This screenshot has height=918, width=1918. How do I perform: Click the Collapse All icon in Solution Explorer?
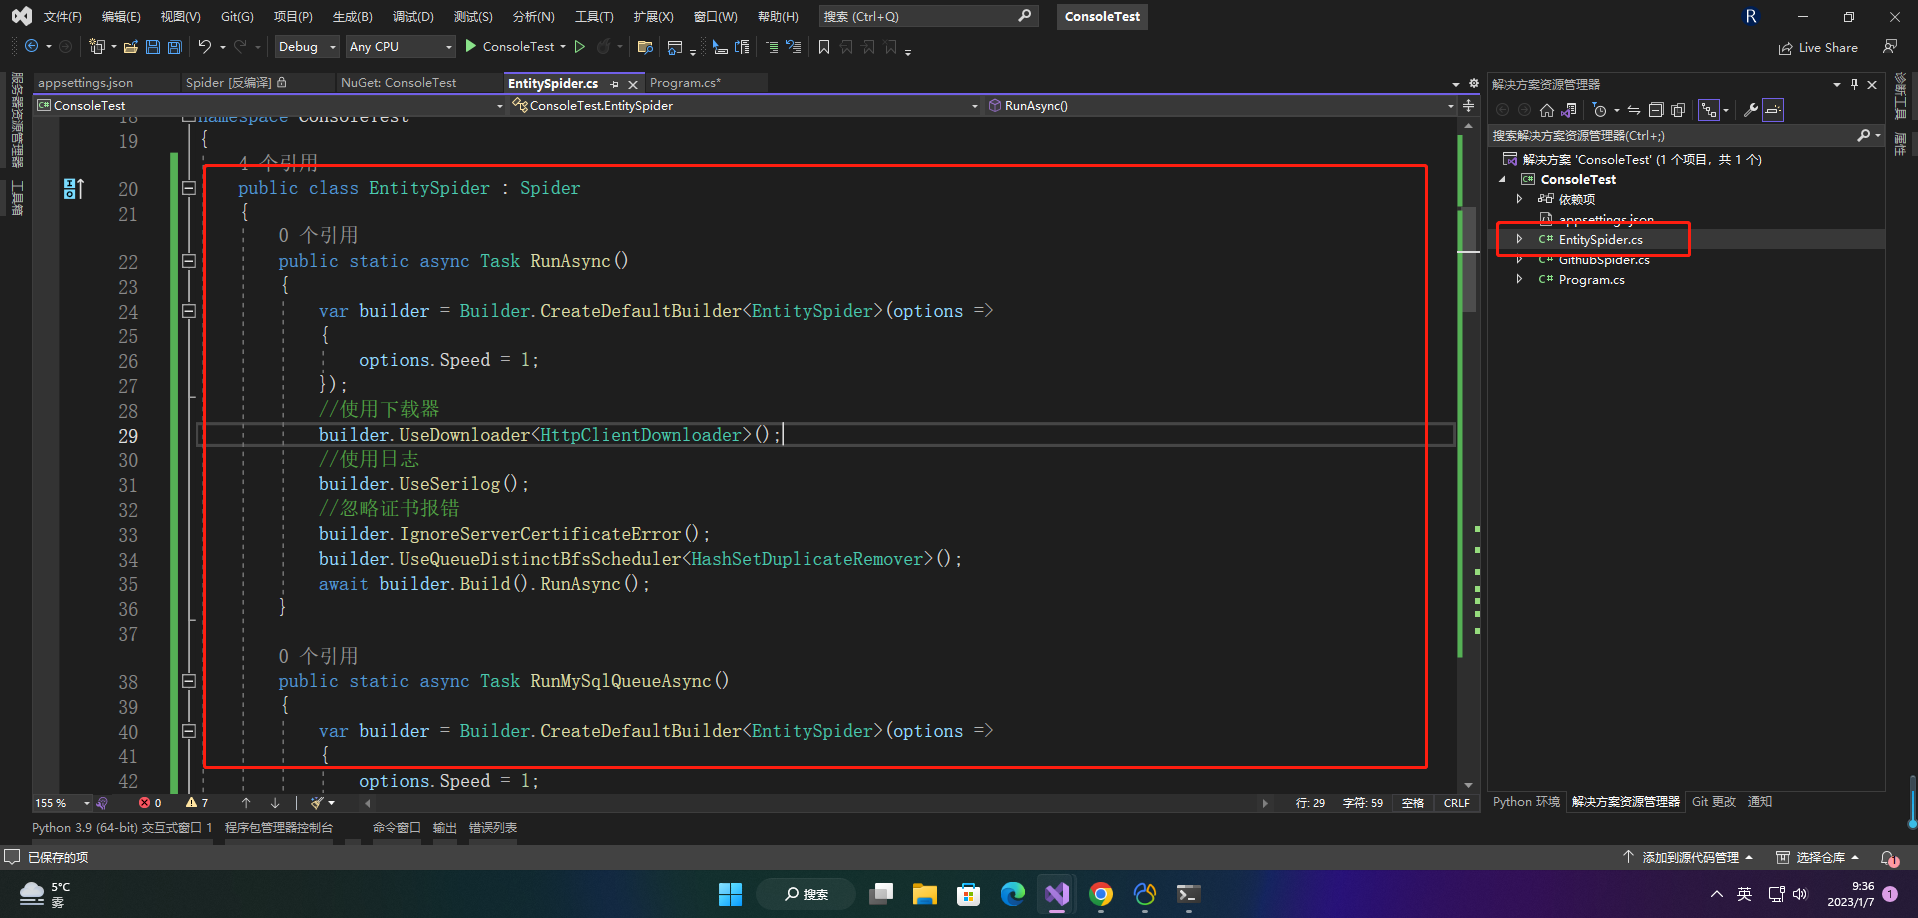click(x=1656, y=110)
